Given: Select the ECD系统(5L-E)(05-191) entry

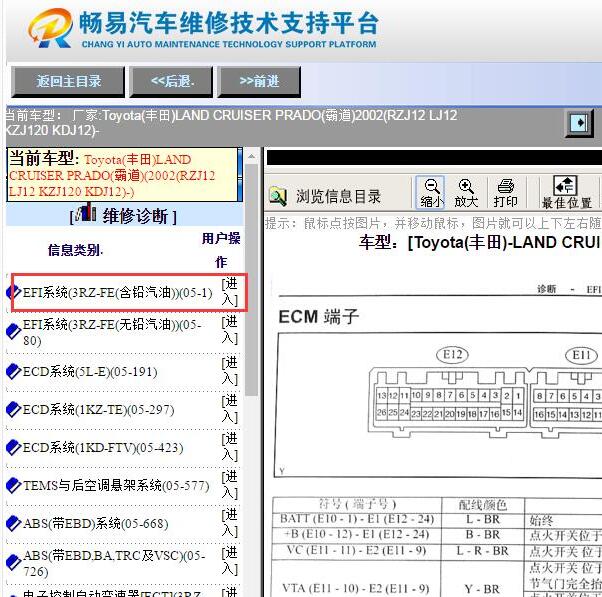Looking at the screenshot, I should tap(90, 372).
